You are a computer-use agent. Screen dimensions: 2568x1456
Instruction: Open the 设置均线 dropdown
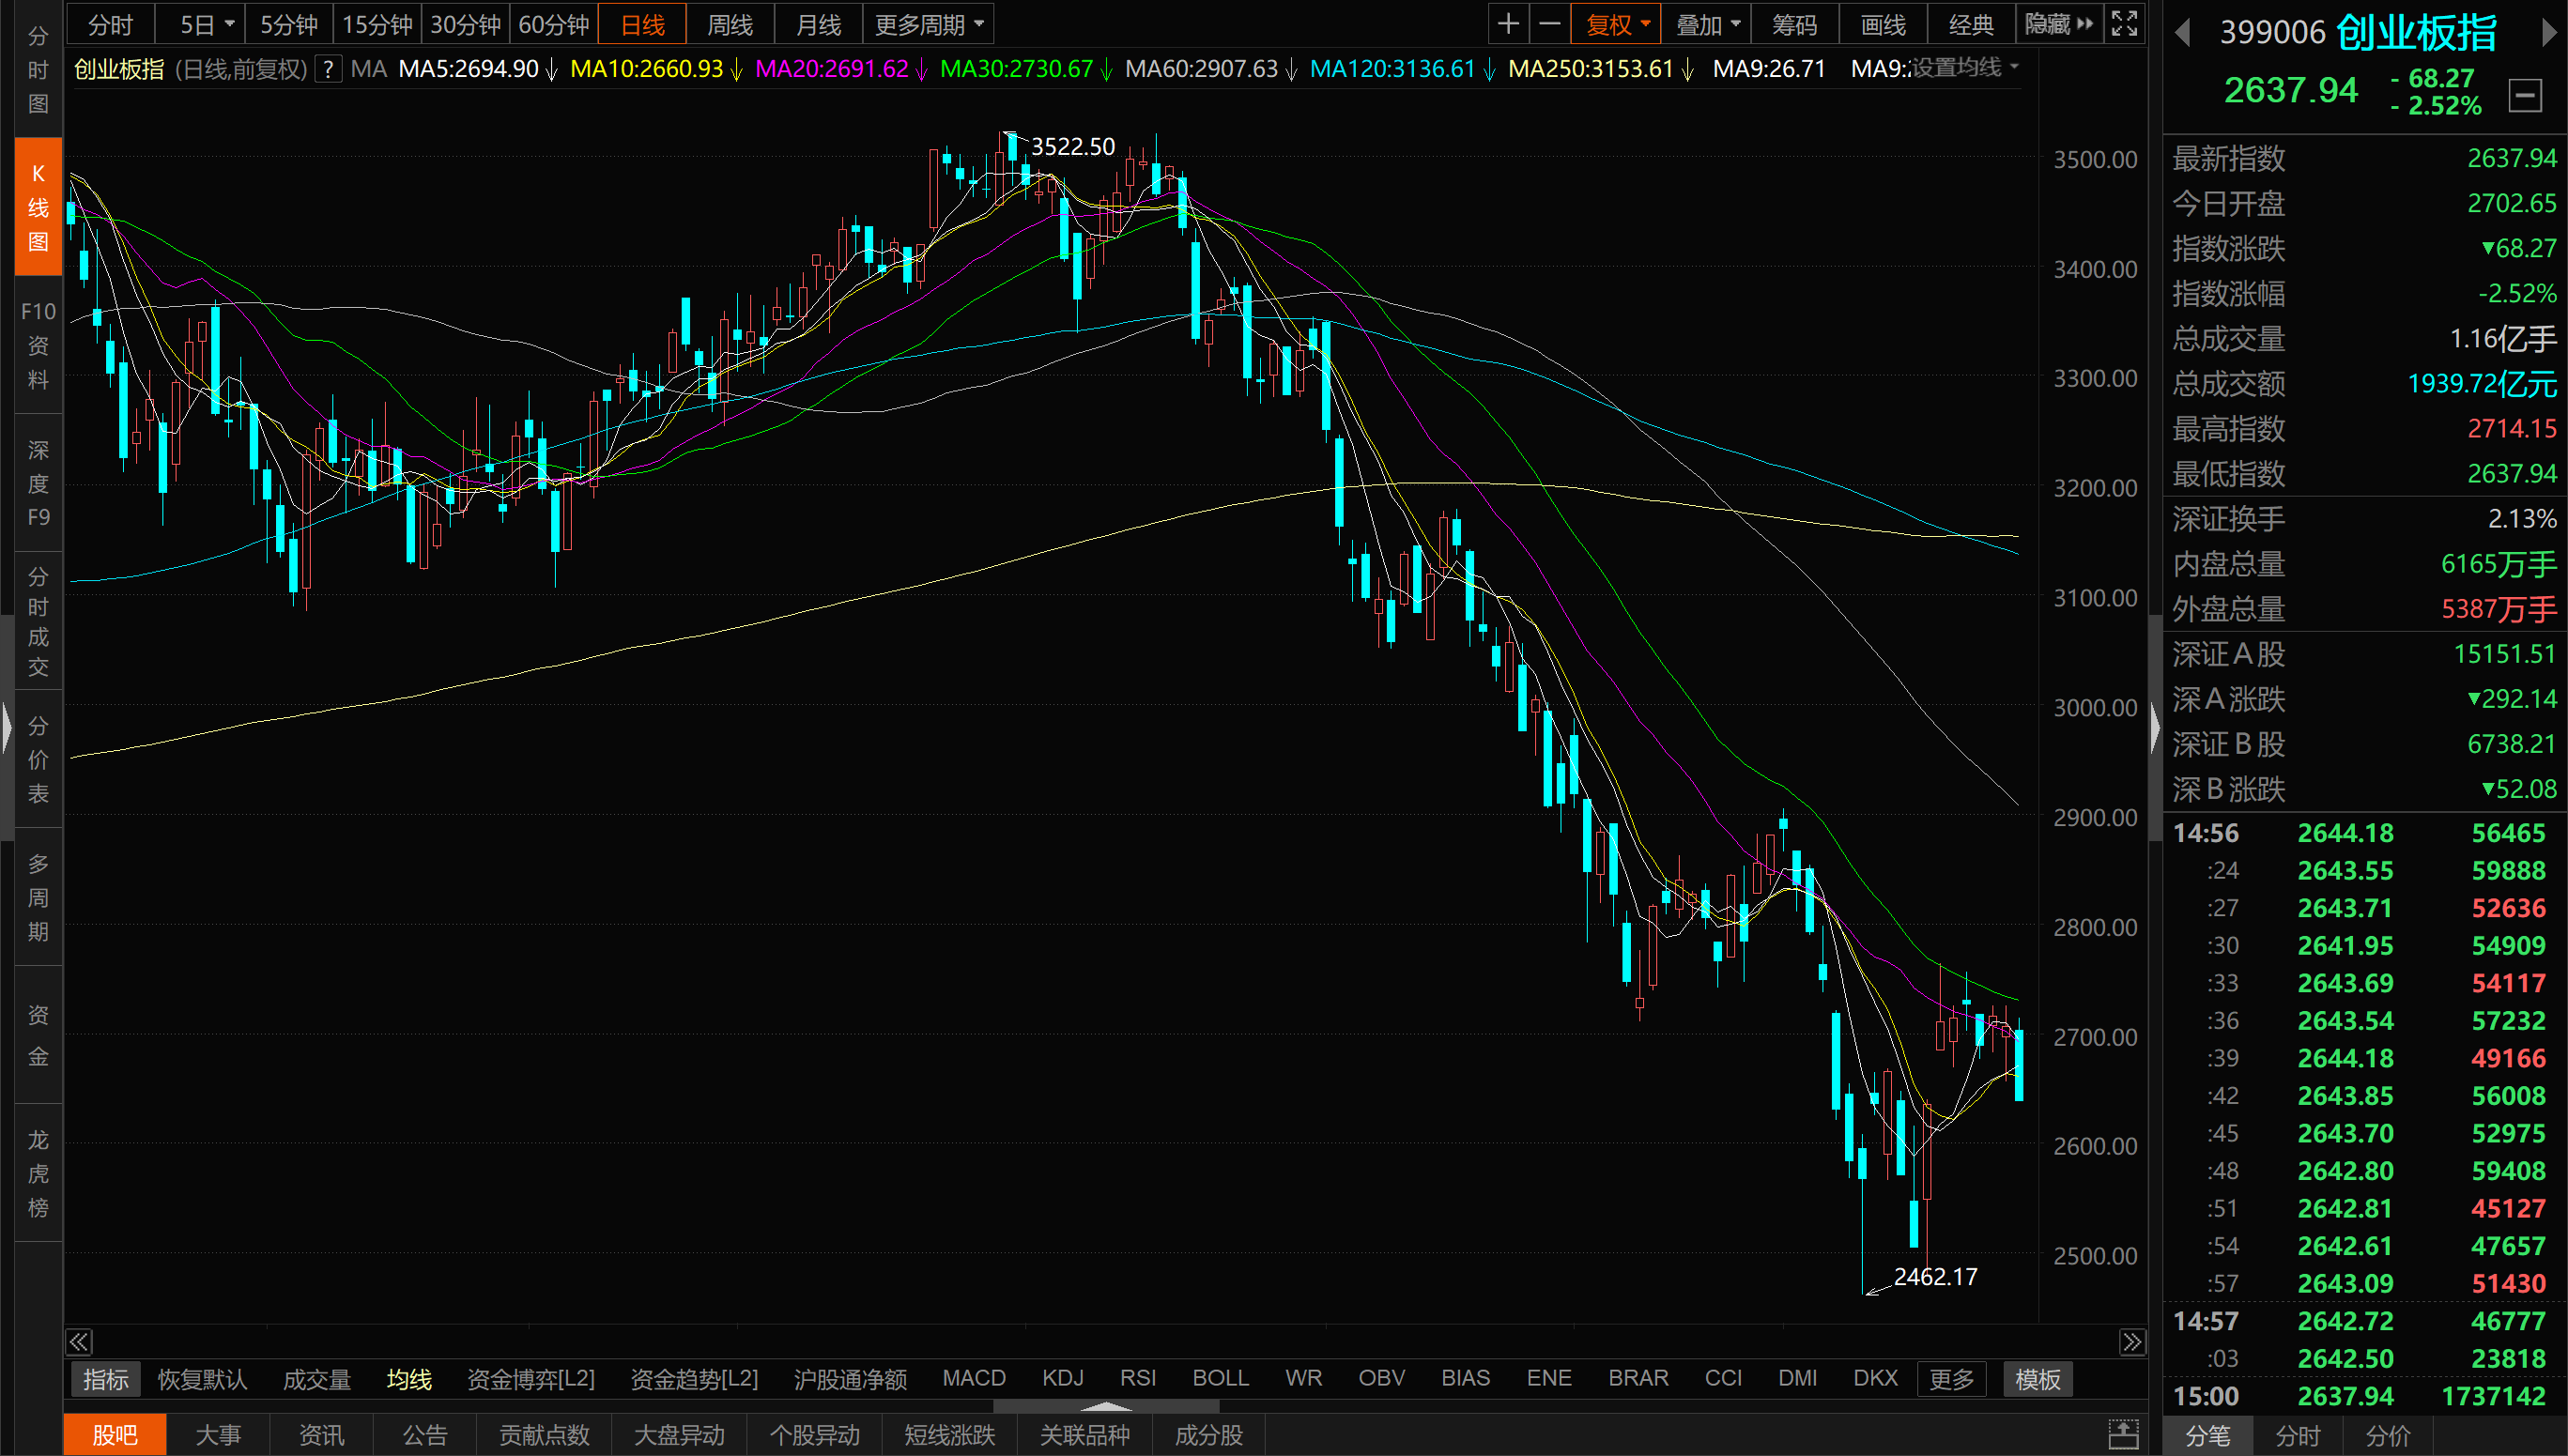click(1964, 68)
